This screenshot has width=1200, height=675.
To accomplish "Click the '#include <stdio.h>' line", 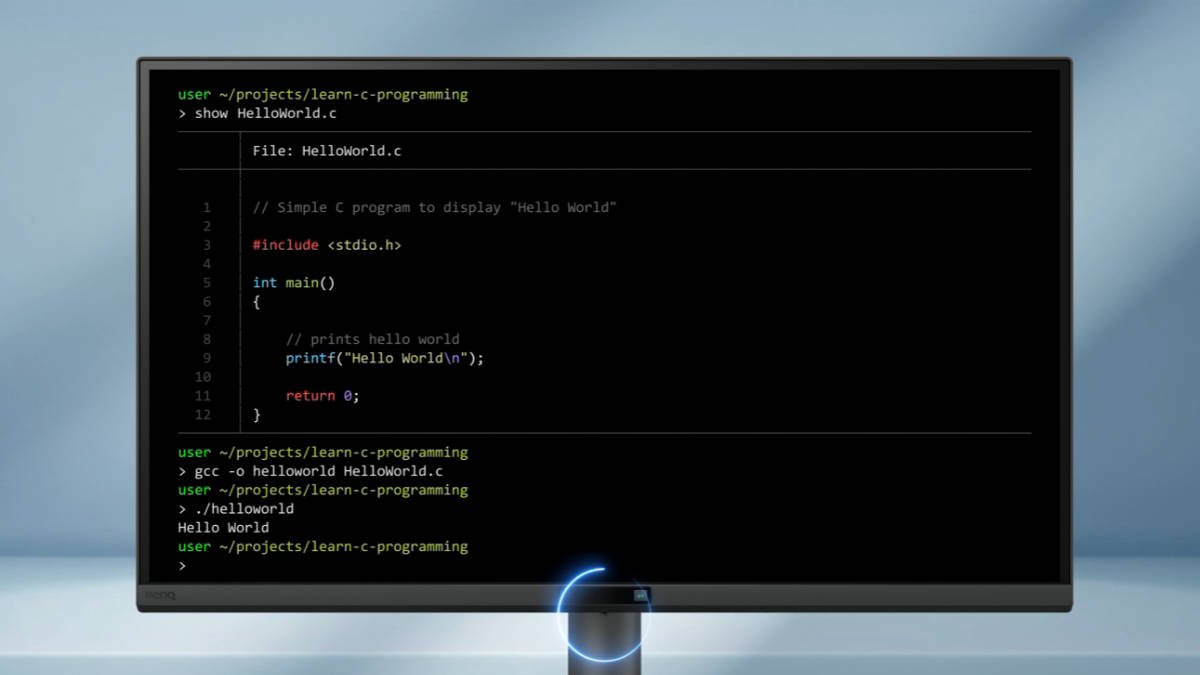I will (x=327, y=245).
